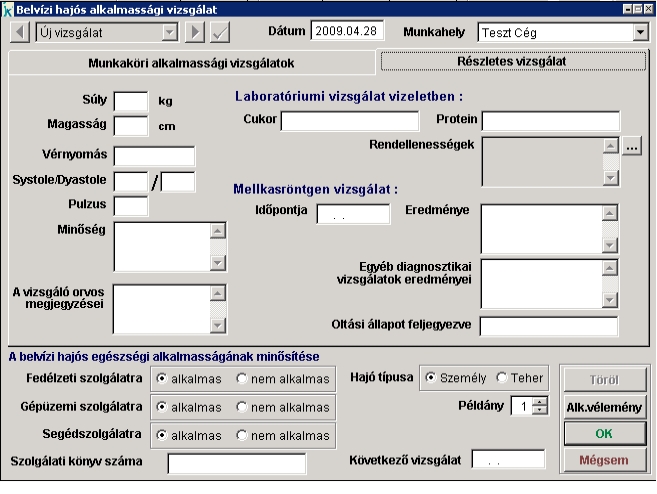Click the application icon in title bar

(x=8, y=7)
